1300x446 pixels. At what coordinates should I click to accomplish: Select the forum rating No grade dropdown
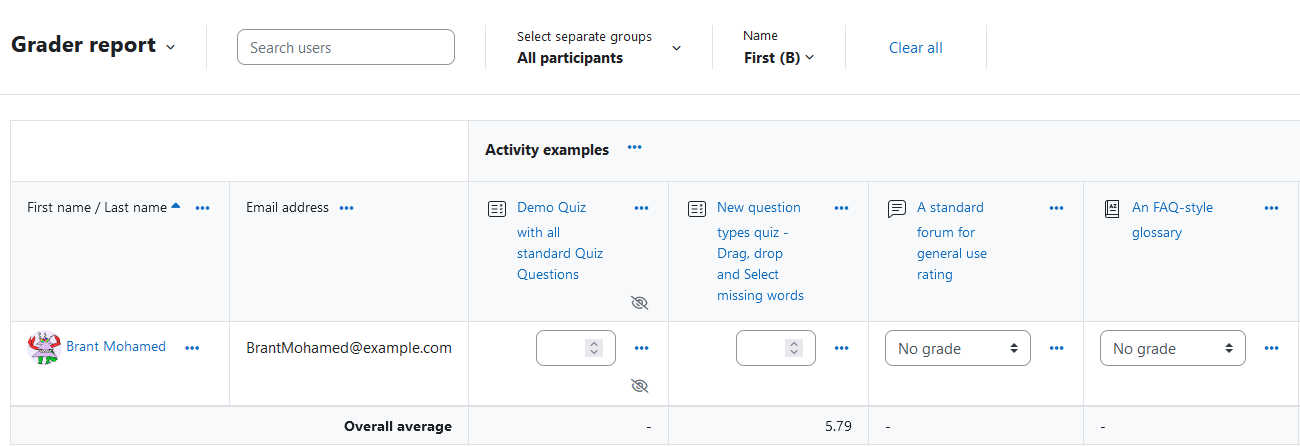click(958, 348)
